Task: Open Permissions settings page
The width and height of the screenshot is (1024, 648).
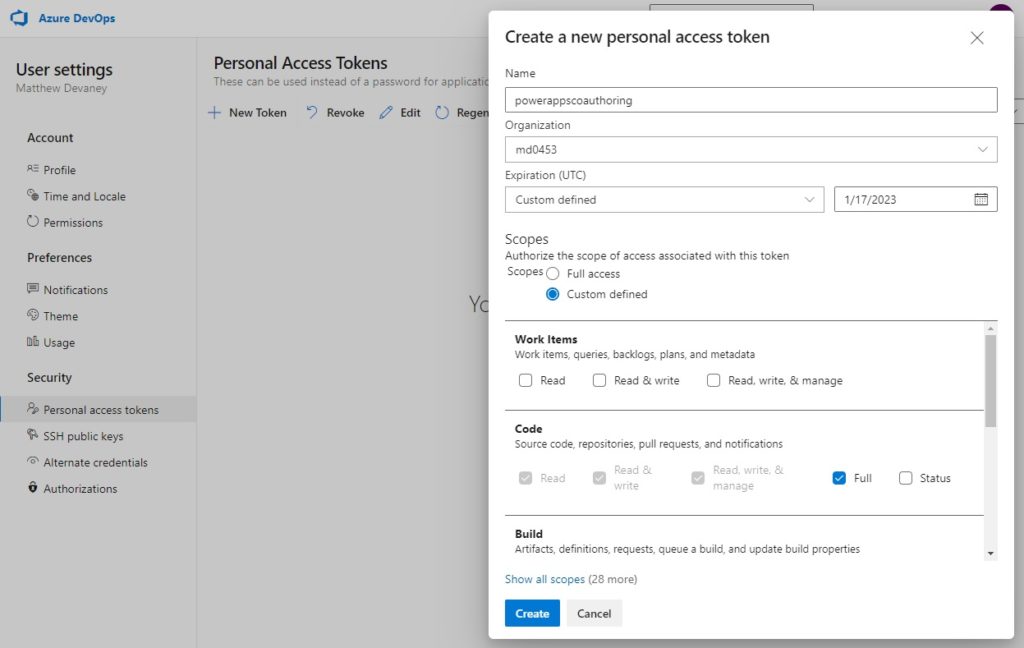Action: (x=73, y=223)
